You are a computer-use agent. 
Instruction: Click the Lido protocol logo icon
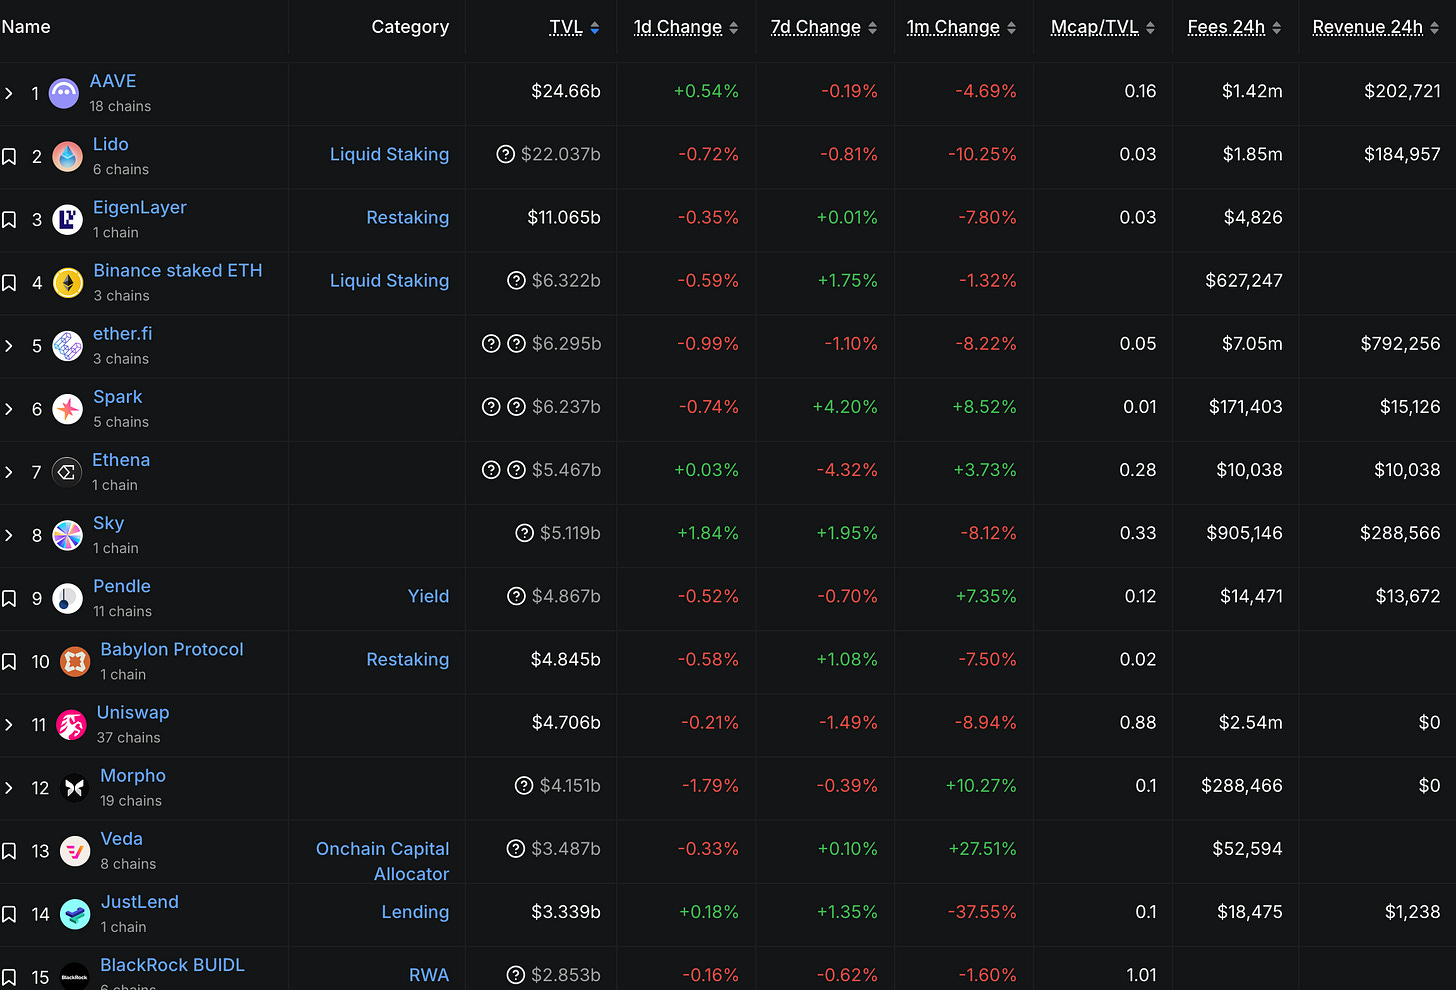[67, 157]
